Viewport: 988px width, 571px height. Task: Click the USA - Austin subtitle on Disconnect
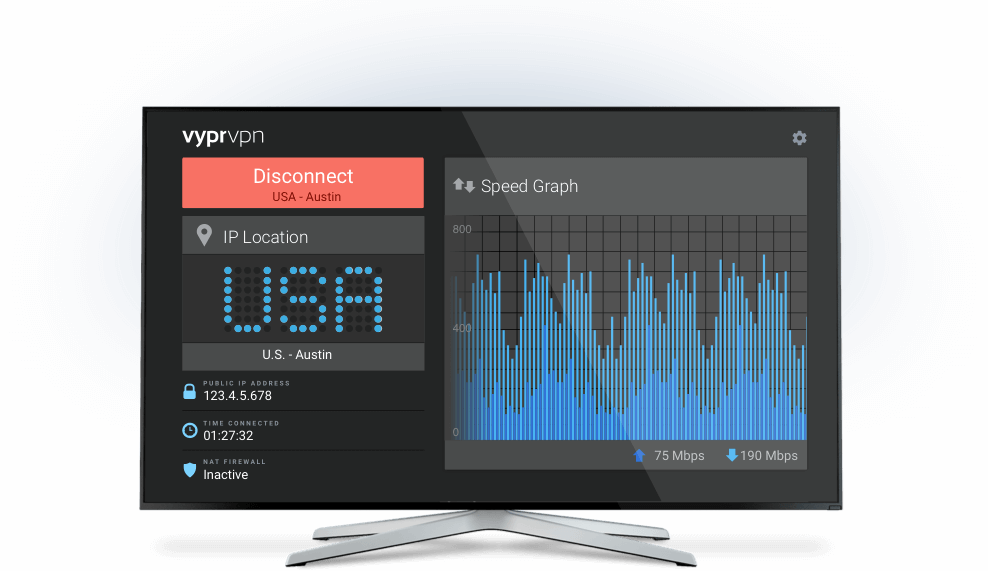(x=306, y=197)
